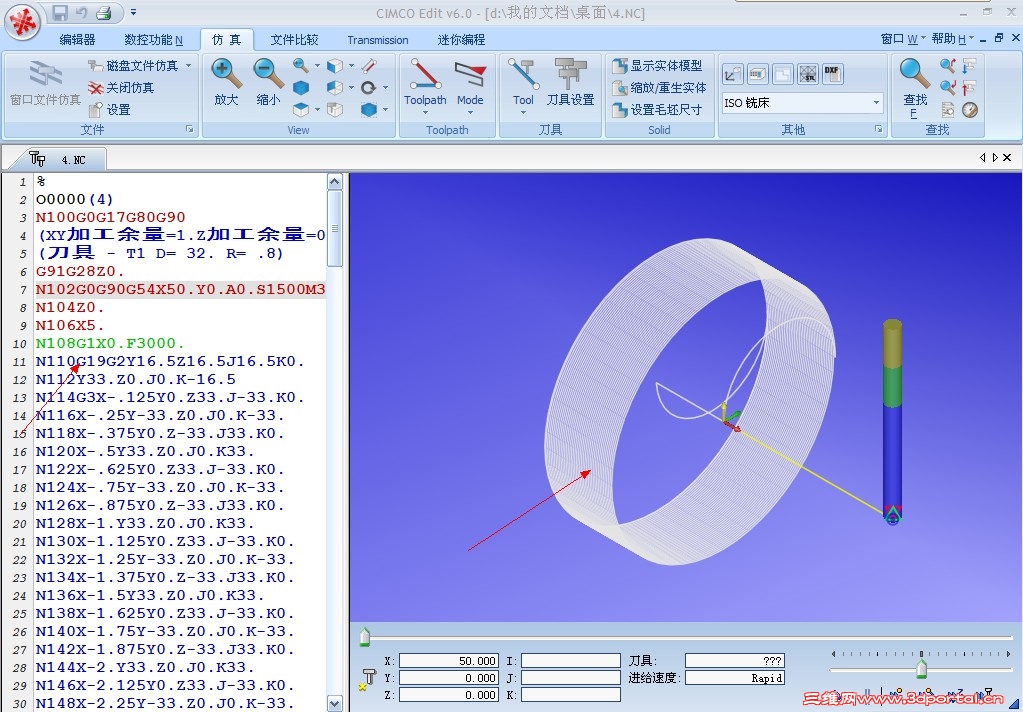The image size is (1023, 712).
Task: Select the solid blue cube view icon
Action: coord(301,87)
